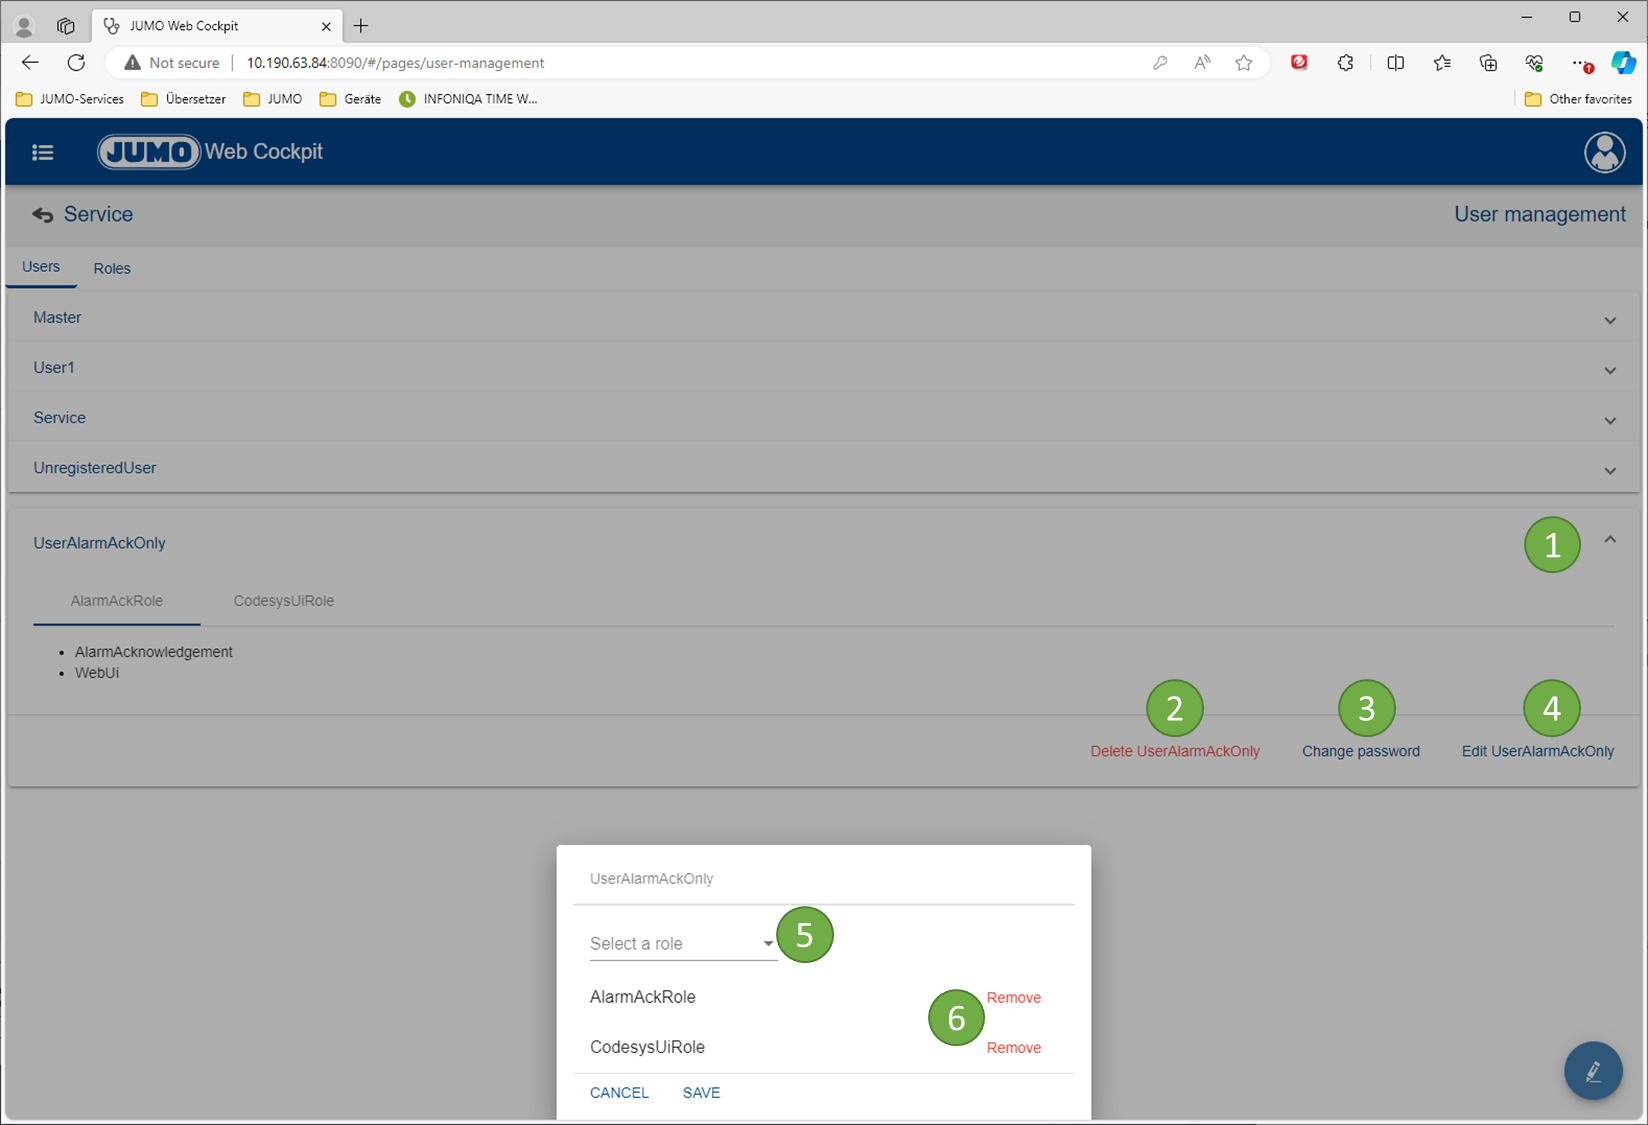Screen dimensions: 1648x1125
Task: Click Edit UserAlarmAckOnly
Action: pos(1537,751)
